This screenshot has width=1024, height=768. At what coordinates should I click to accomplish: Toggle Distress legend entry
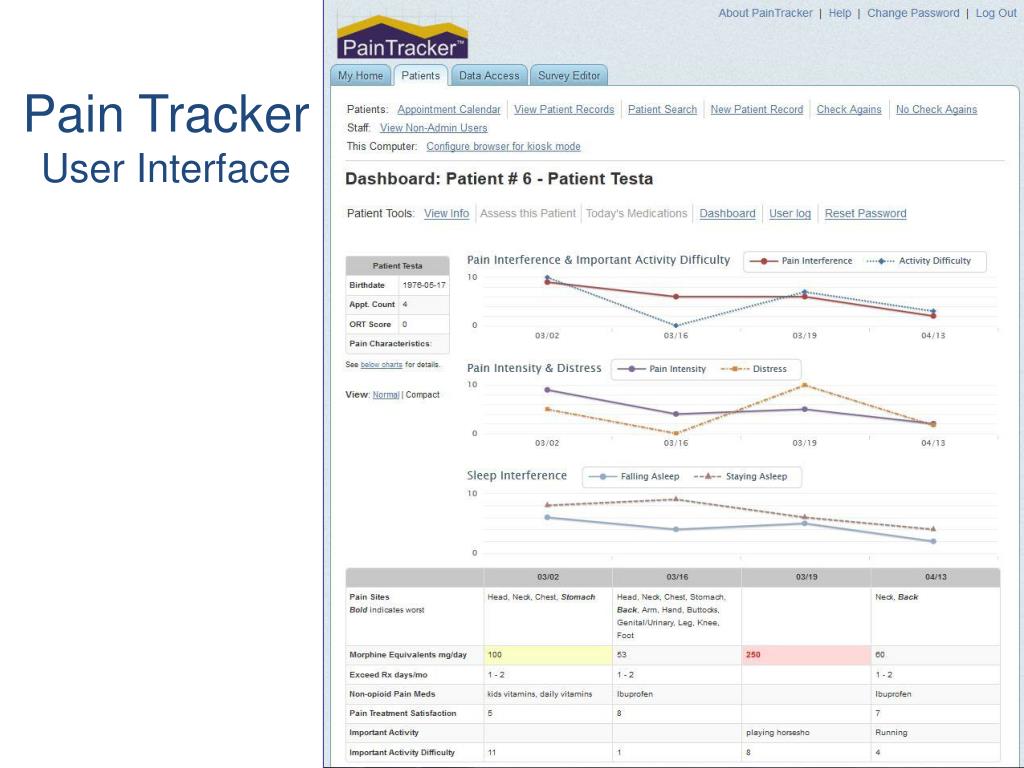[754, 369]
